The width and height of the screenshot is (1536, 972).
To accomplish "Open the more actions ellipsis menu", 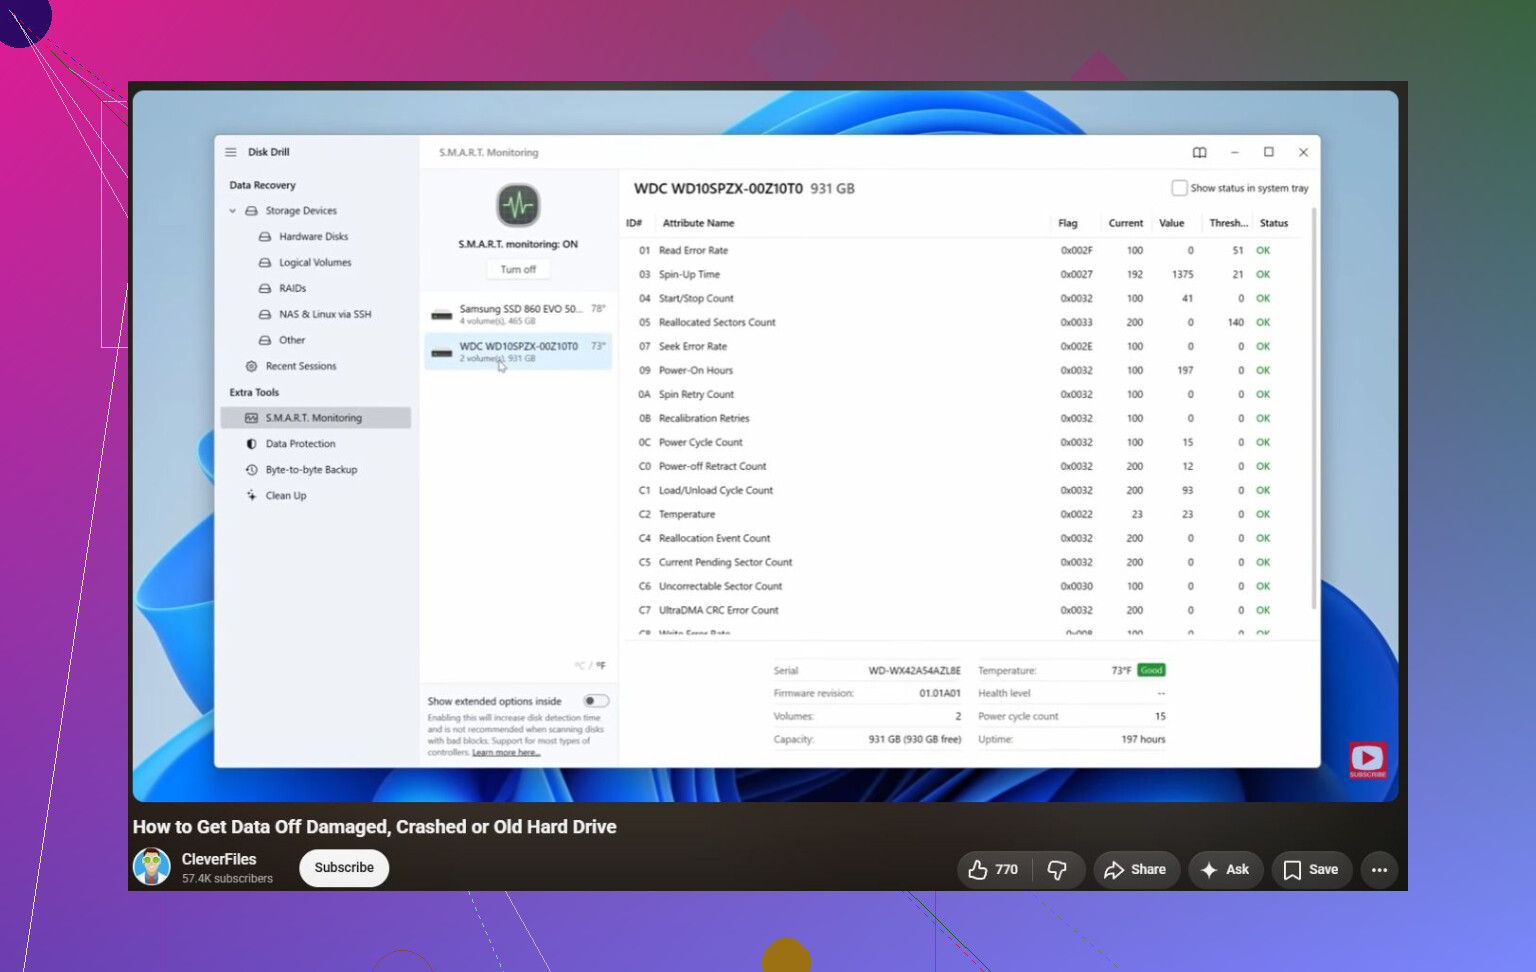I will [x=1379, y=870].
